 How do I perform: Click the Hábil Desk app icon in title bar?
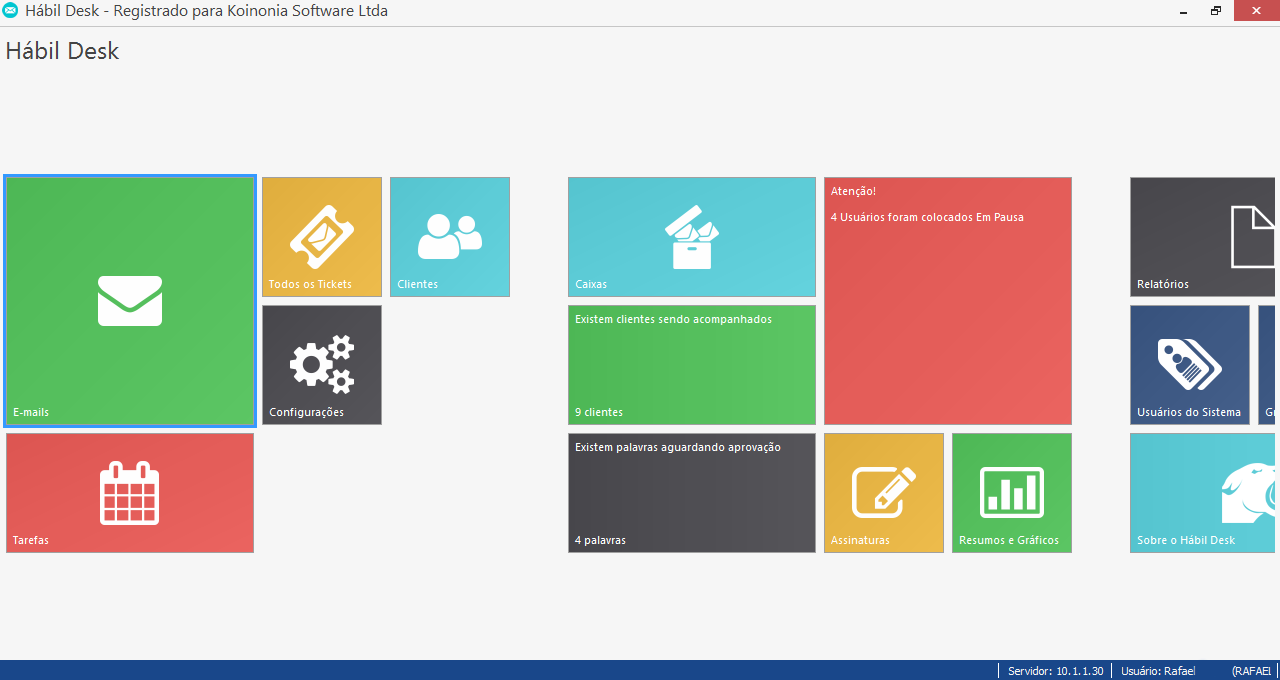pyautogui.click(x=11, y=11)
